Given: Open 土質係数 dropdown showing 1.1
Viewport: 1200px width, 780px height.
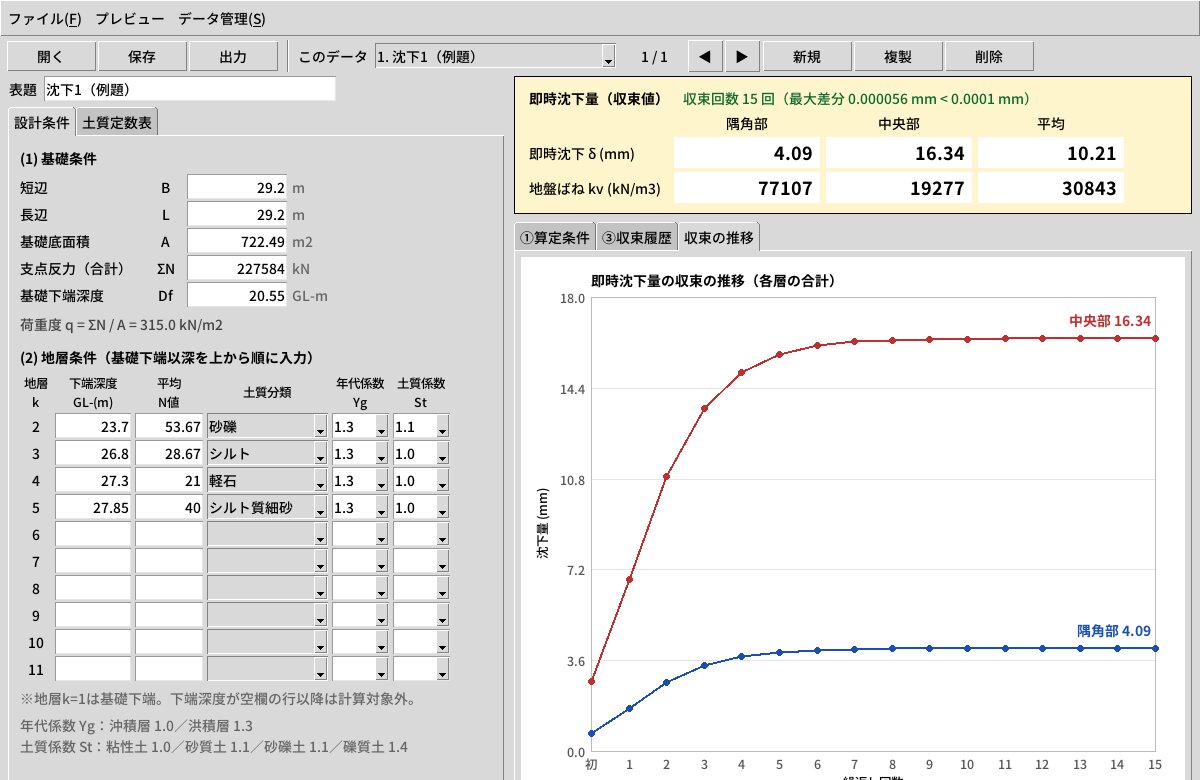Looking at the screenshot, I should coord(422,427).
